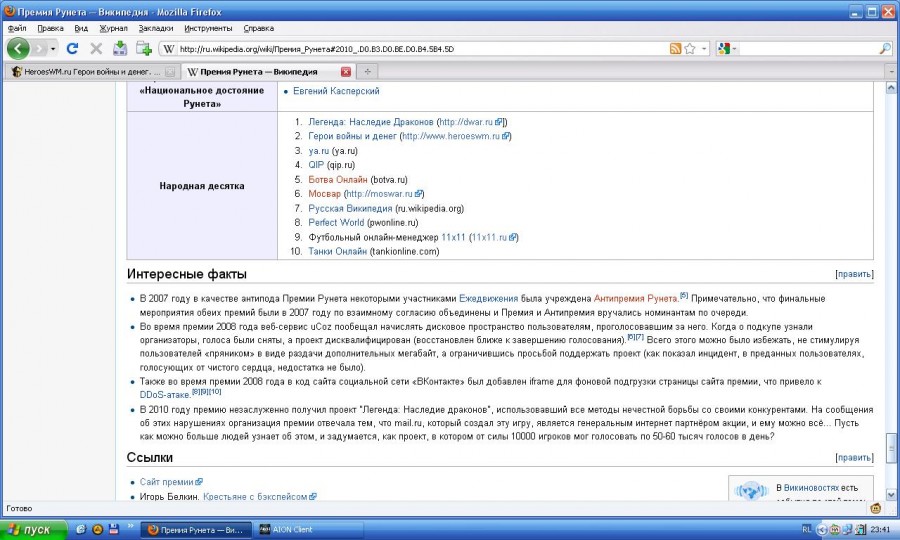Open a new tab with the plus button

[367, 72]
